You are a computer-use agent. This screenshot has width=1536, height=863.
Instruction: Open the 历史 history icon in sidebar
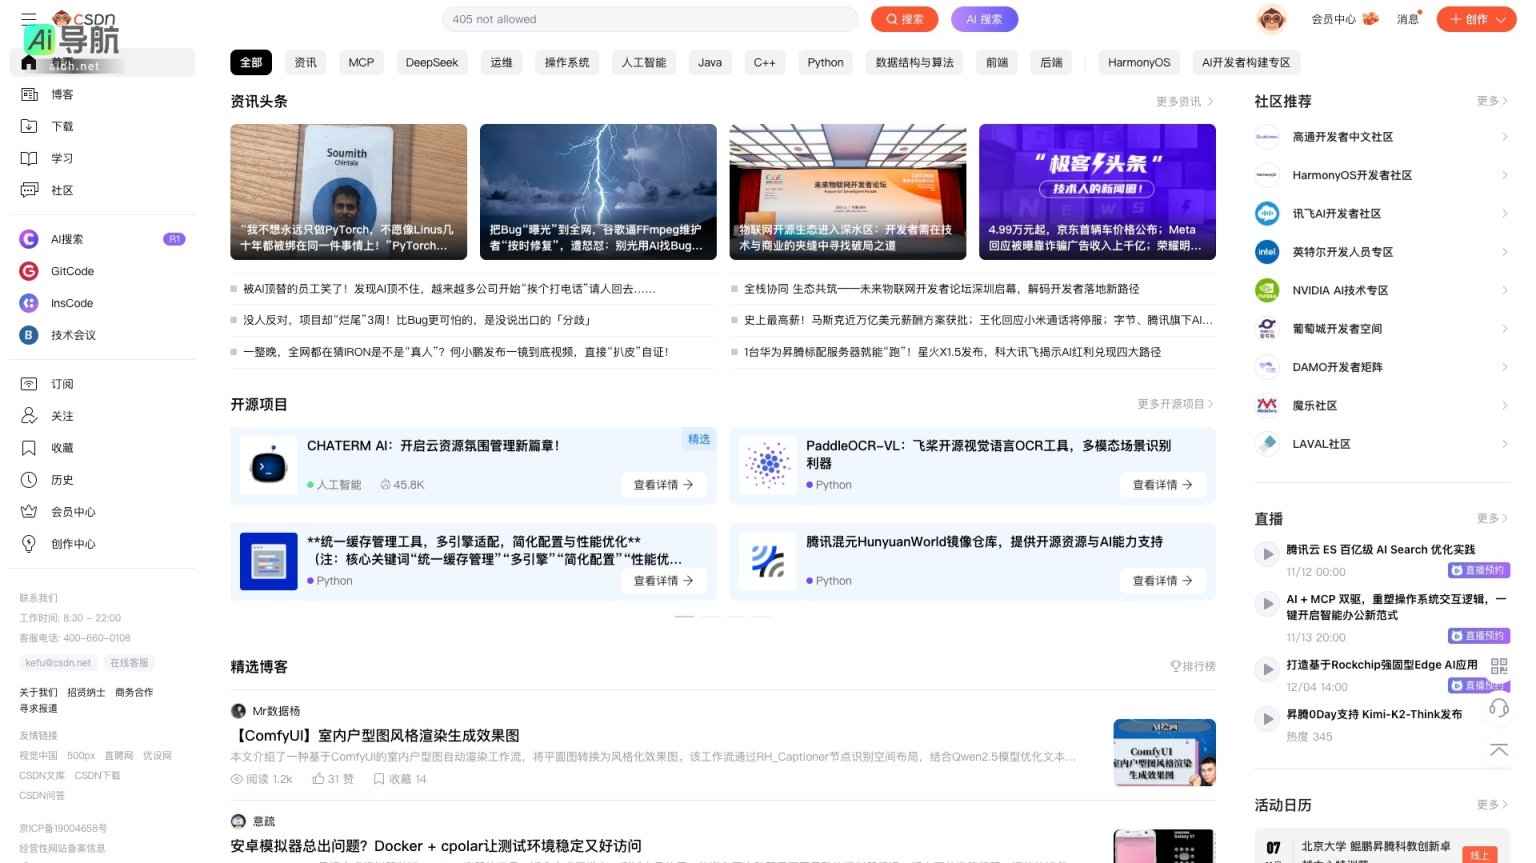pyautogui.click(x=28, y=480)
